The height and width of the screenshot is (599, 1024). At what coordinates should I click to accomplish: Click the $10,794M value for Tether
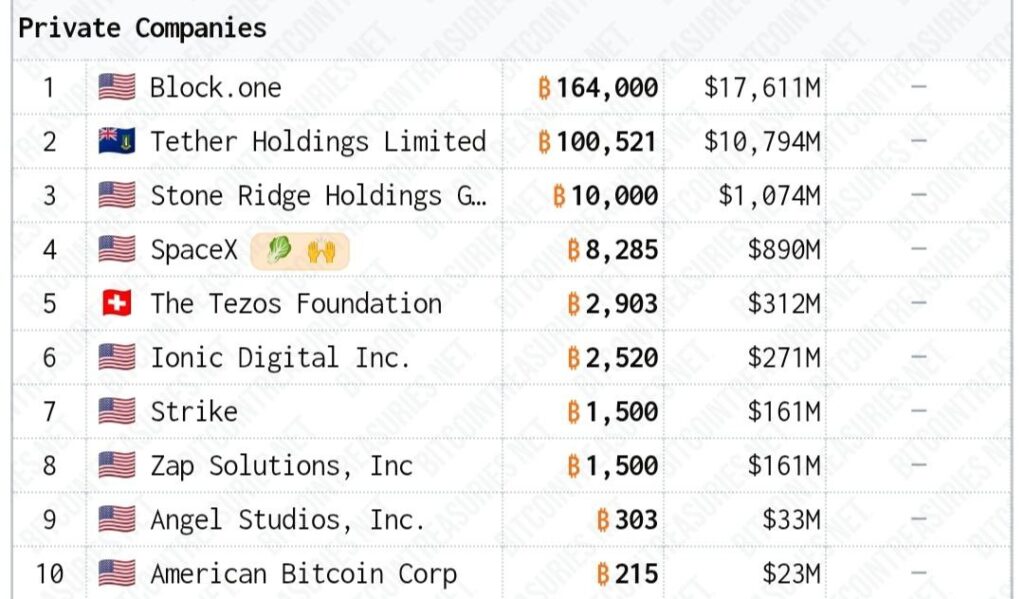tap(762, 142)
